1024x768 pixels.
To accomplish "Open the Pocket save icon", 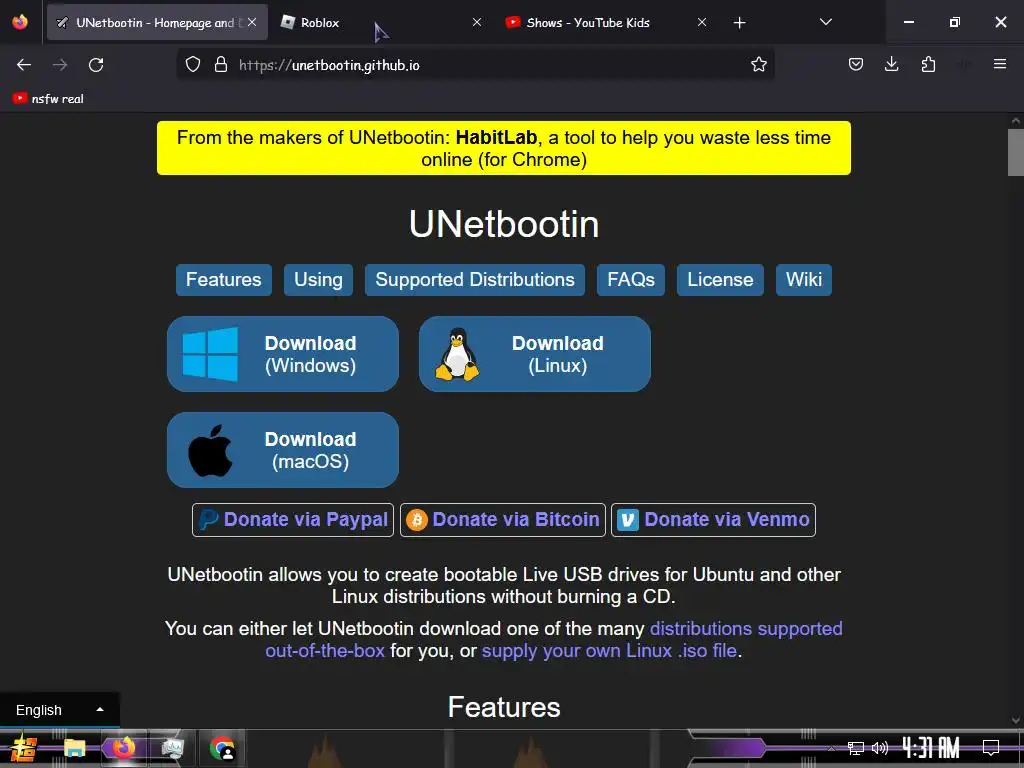I will 856,64.
